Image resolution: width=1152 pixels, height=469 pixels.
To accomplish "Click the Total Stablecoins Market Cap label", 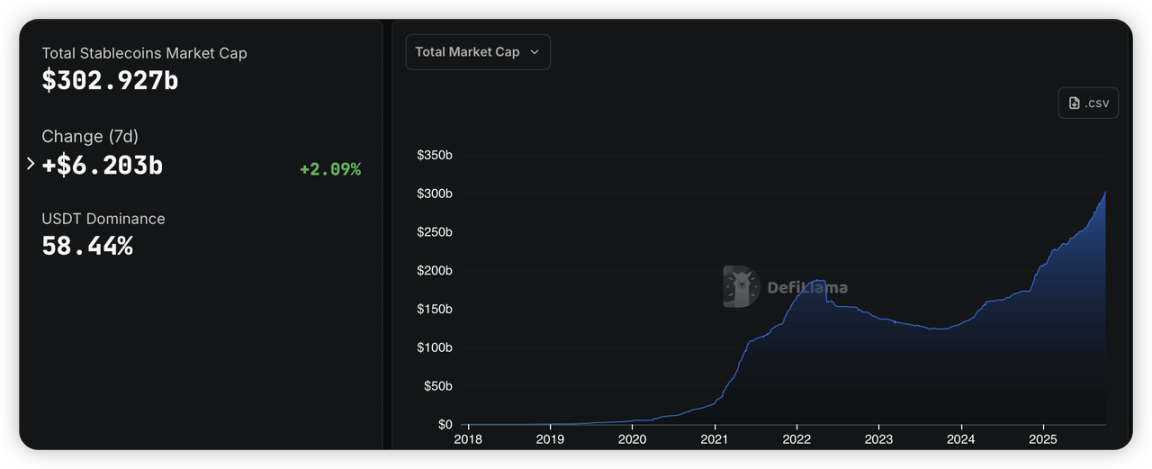I will pos(144,53).
